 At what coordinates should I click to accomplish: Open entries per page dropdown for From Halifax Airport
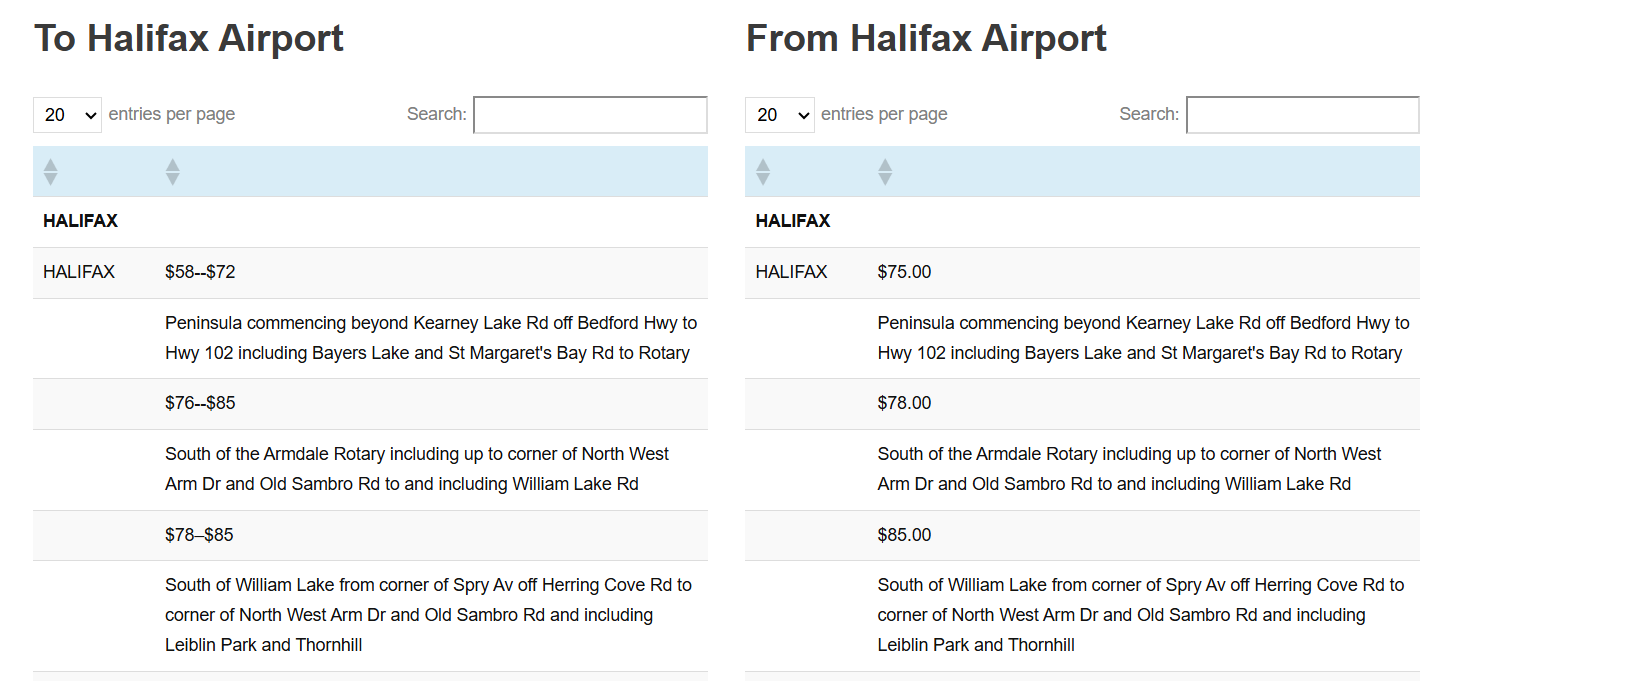click(x=780, y=115)
